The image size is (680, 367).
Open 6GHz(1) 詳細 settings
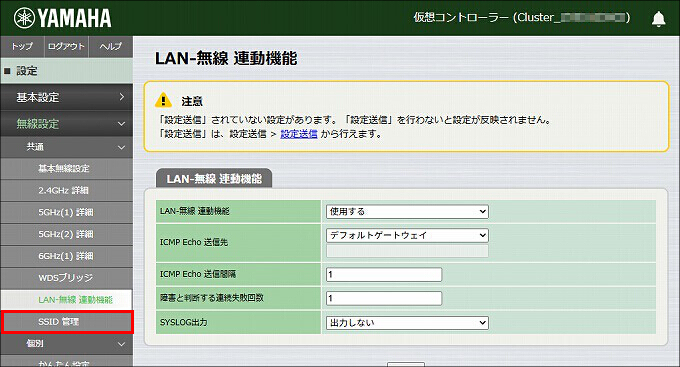click(x=66, y=256)
